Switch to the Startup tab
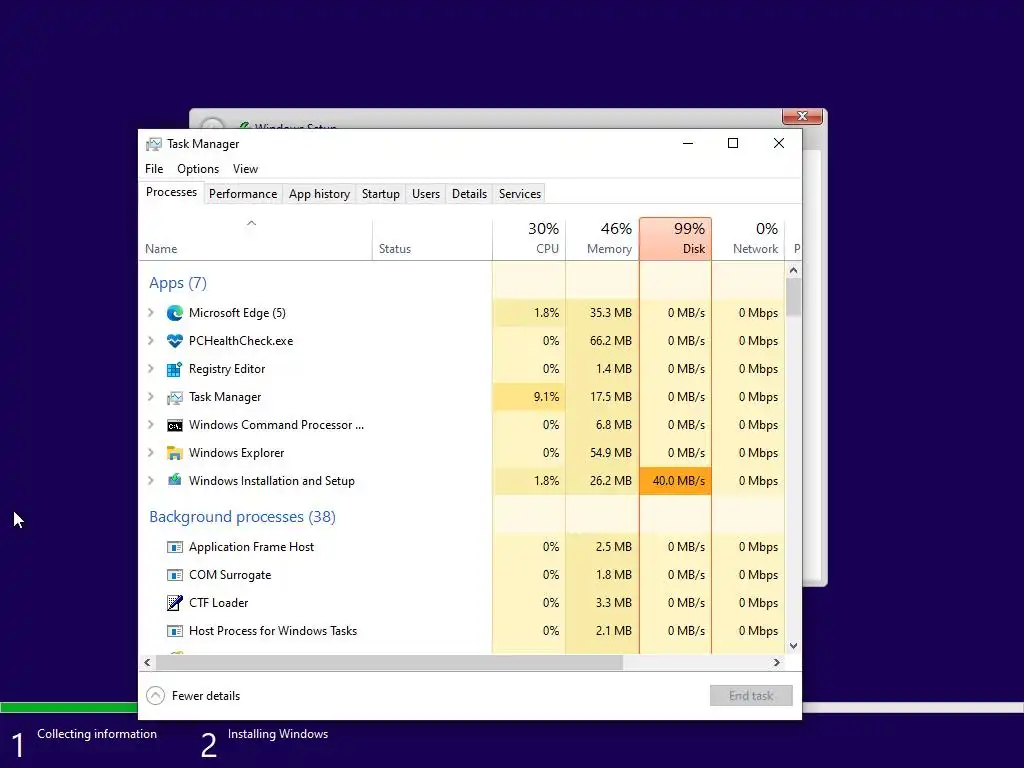The height and width of the screenshot is (768, 1024). coord(381,194)
